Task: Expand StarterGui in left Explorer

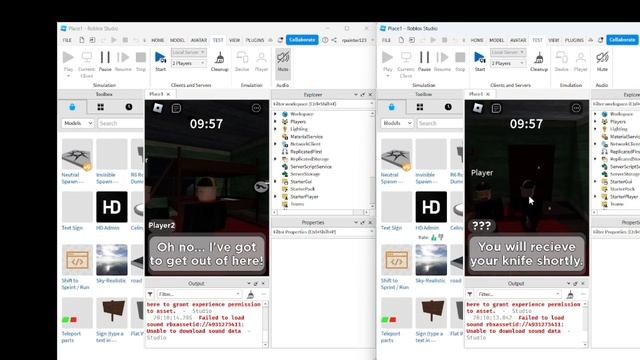Action: pyautogui.click(x=276, y=181)
